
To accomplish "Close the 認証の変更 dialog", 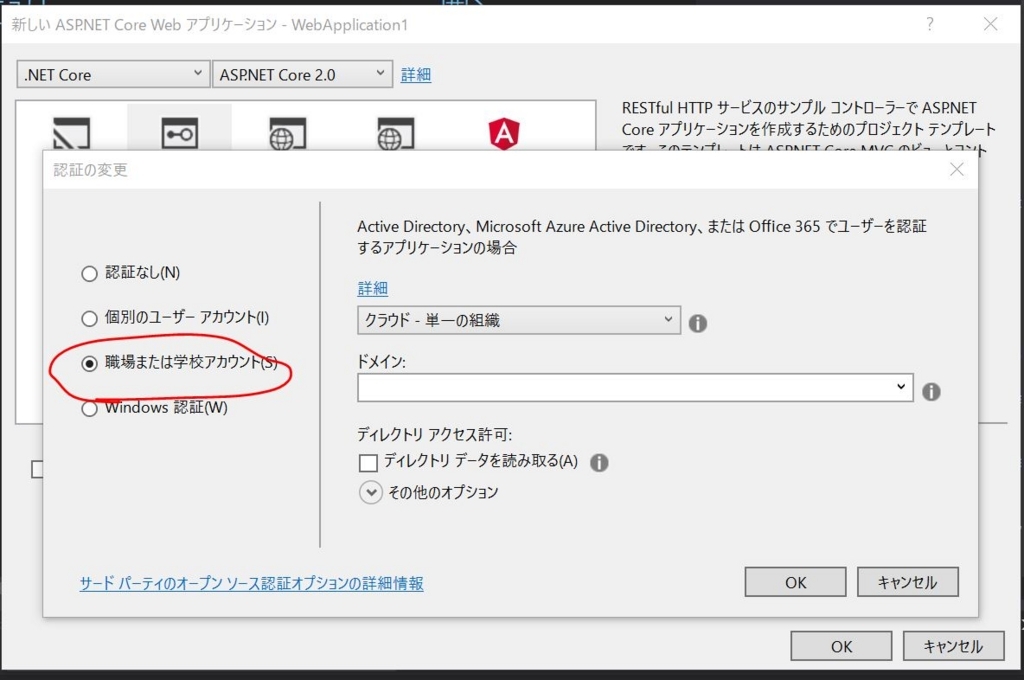I will (957, 169).
